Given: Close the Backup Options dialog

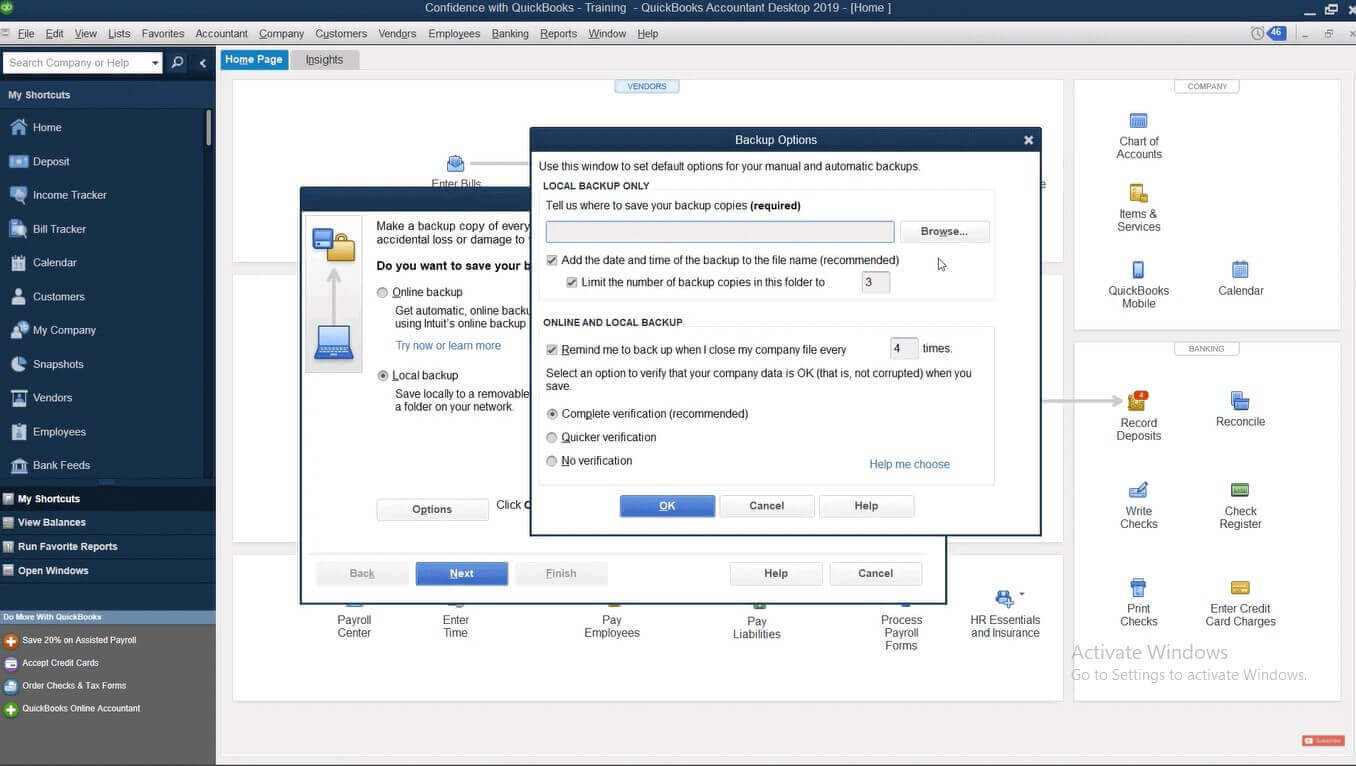Looking at the screenshot, I should (x=1028, y=141).
